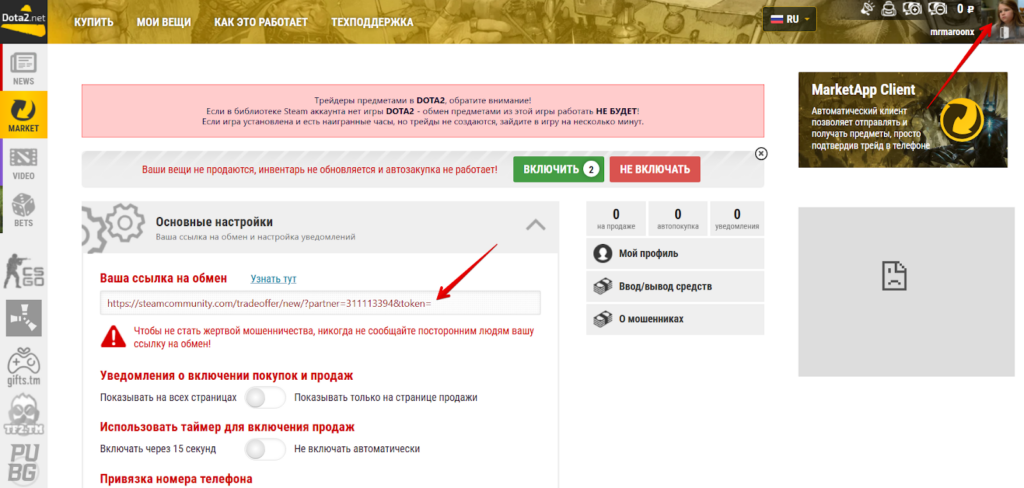Viewport: 1024px width, 488px height.
Task: Close the sales warning banner
Action: tap(761, 154)
